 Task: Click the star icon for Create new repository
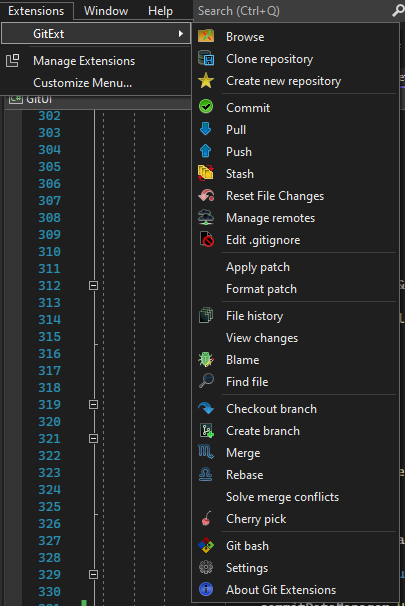pyautogui.click(x=206, y=80)
